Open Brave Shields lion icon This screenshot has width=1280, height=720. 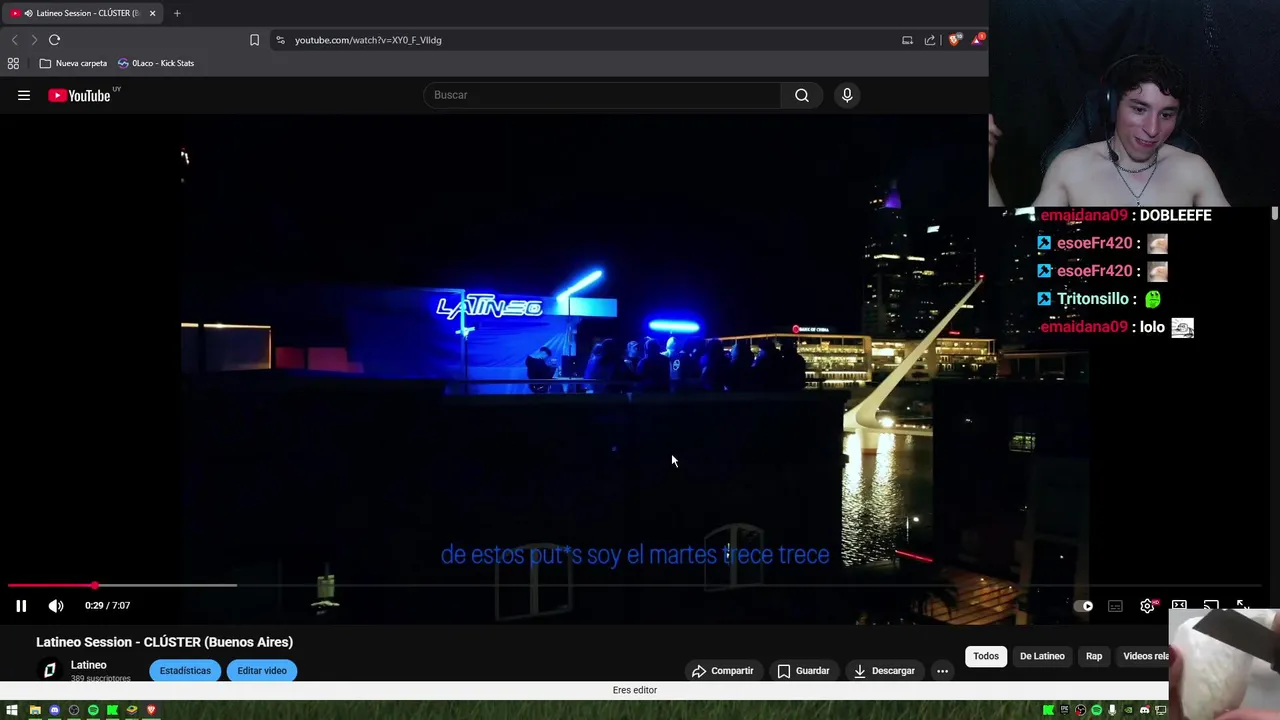[x=955, y=40]
